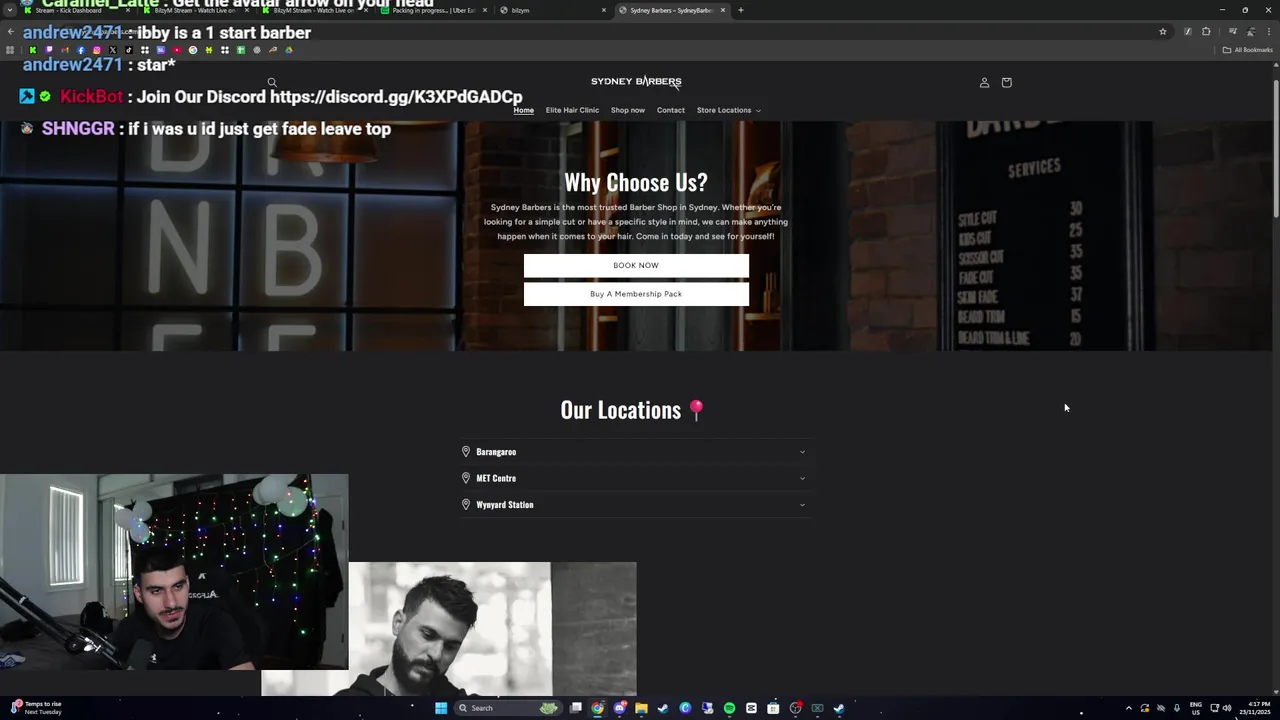Click the taskbar Search box
The image size is (1280, 720).
509,708
